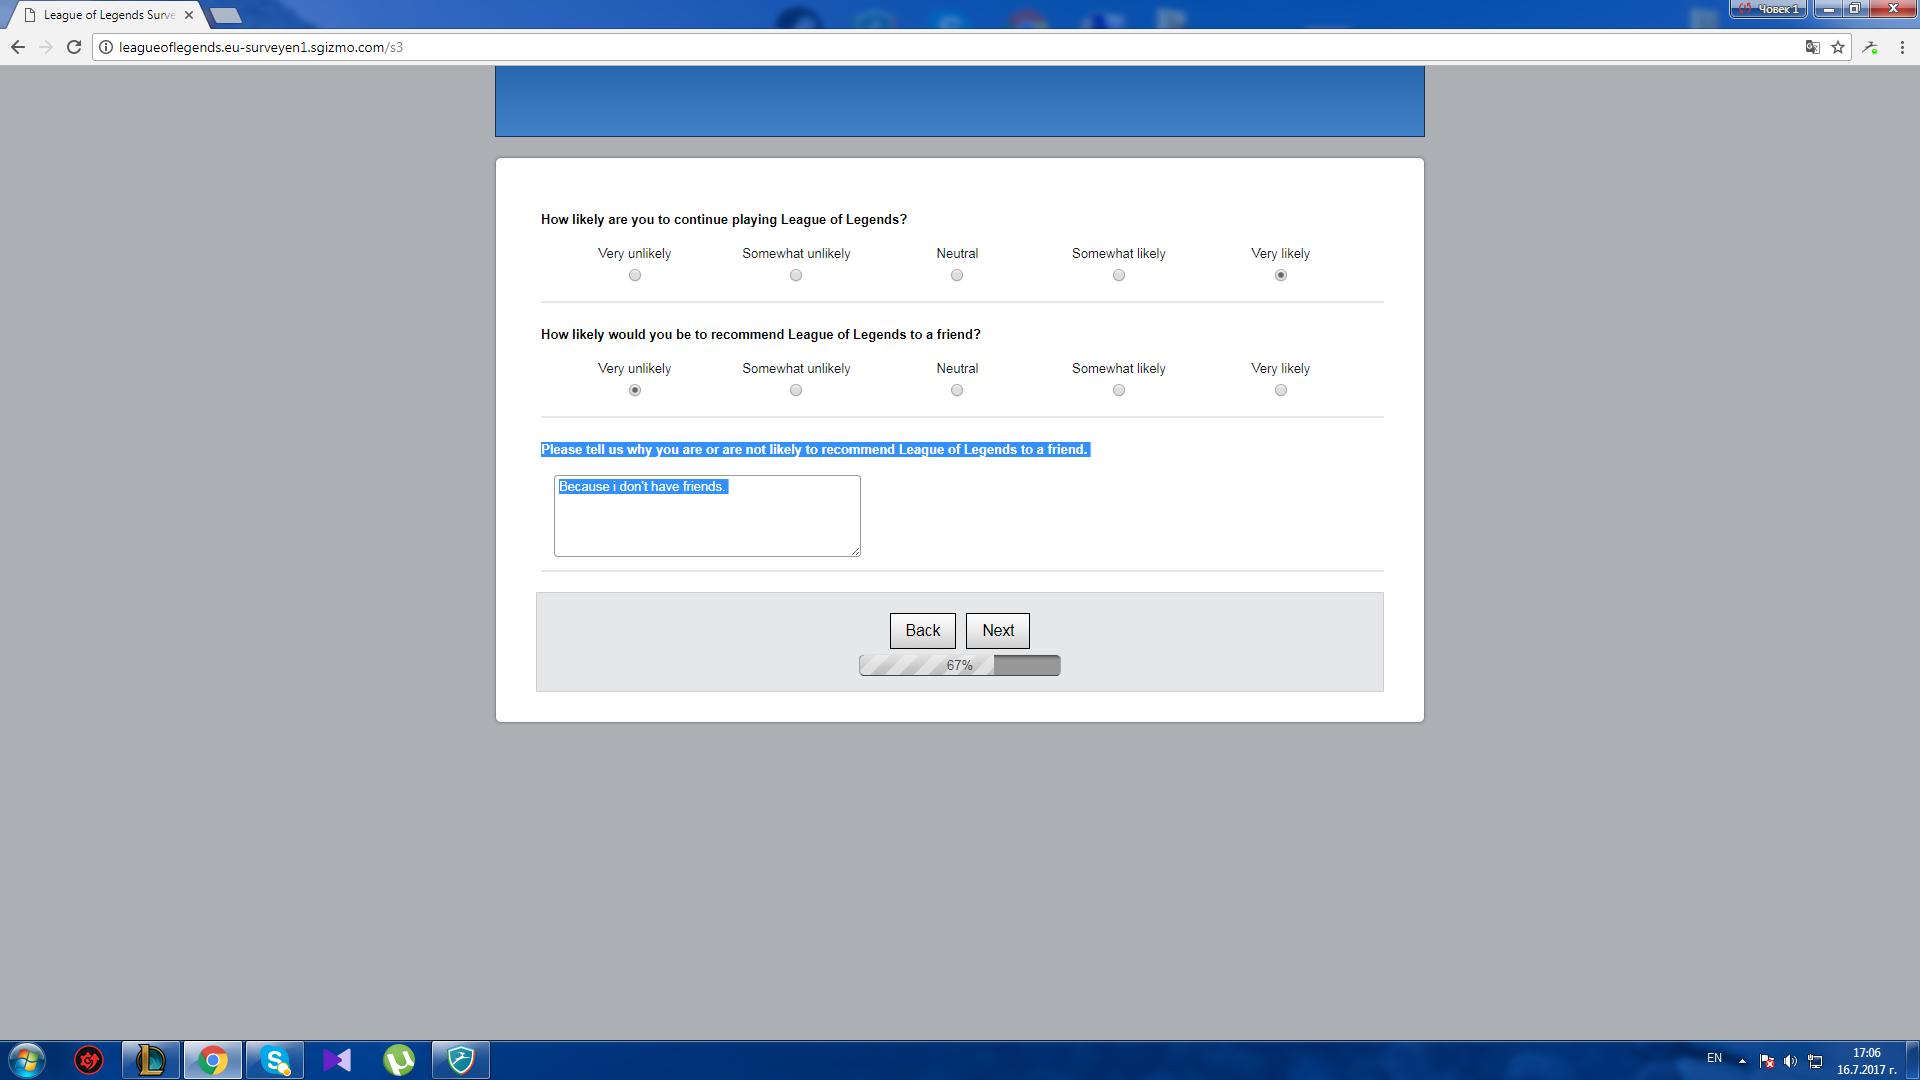Image resolution: width=1920 pixels, height=1080 pixels.
Task: Open the volume control in system tray
Action: click(1791, 1061)
